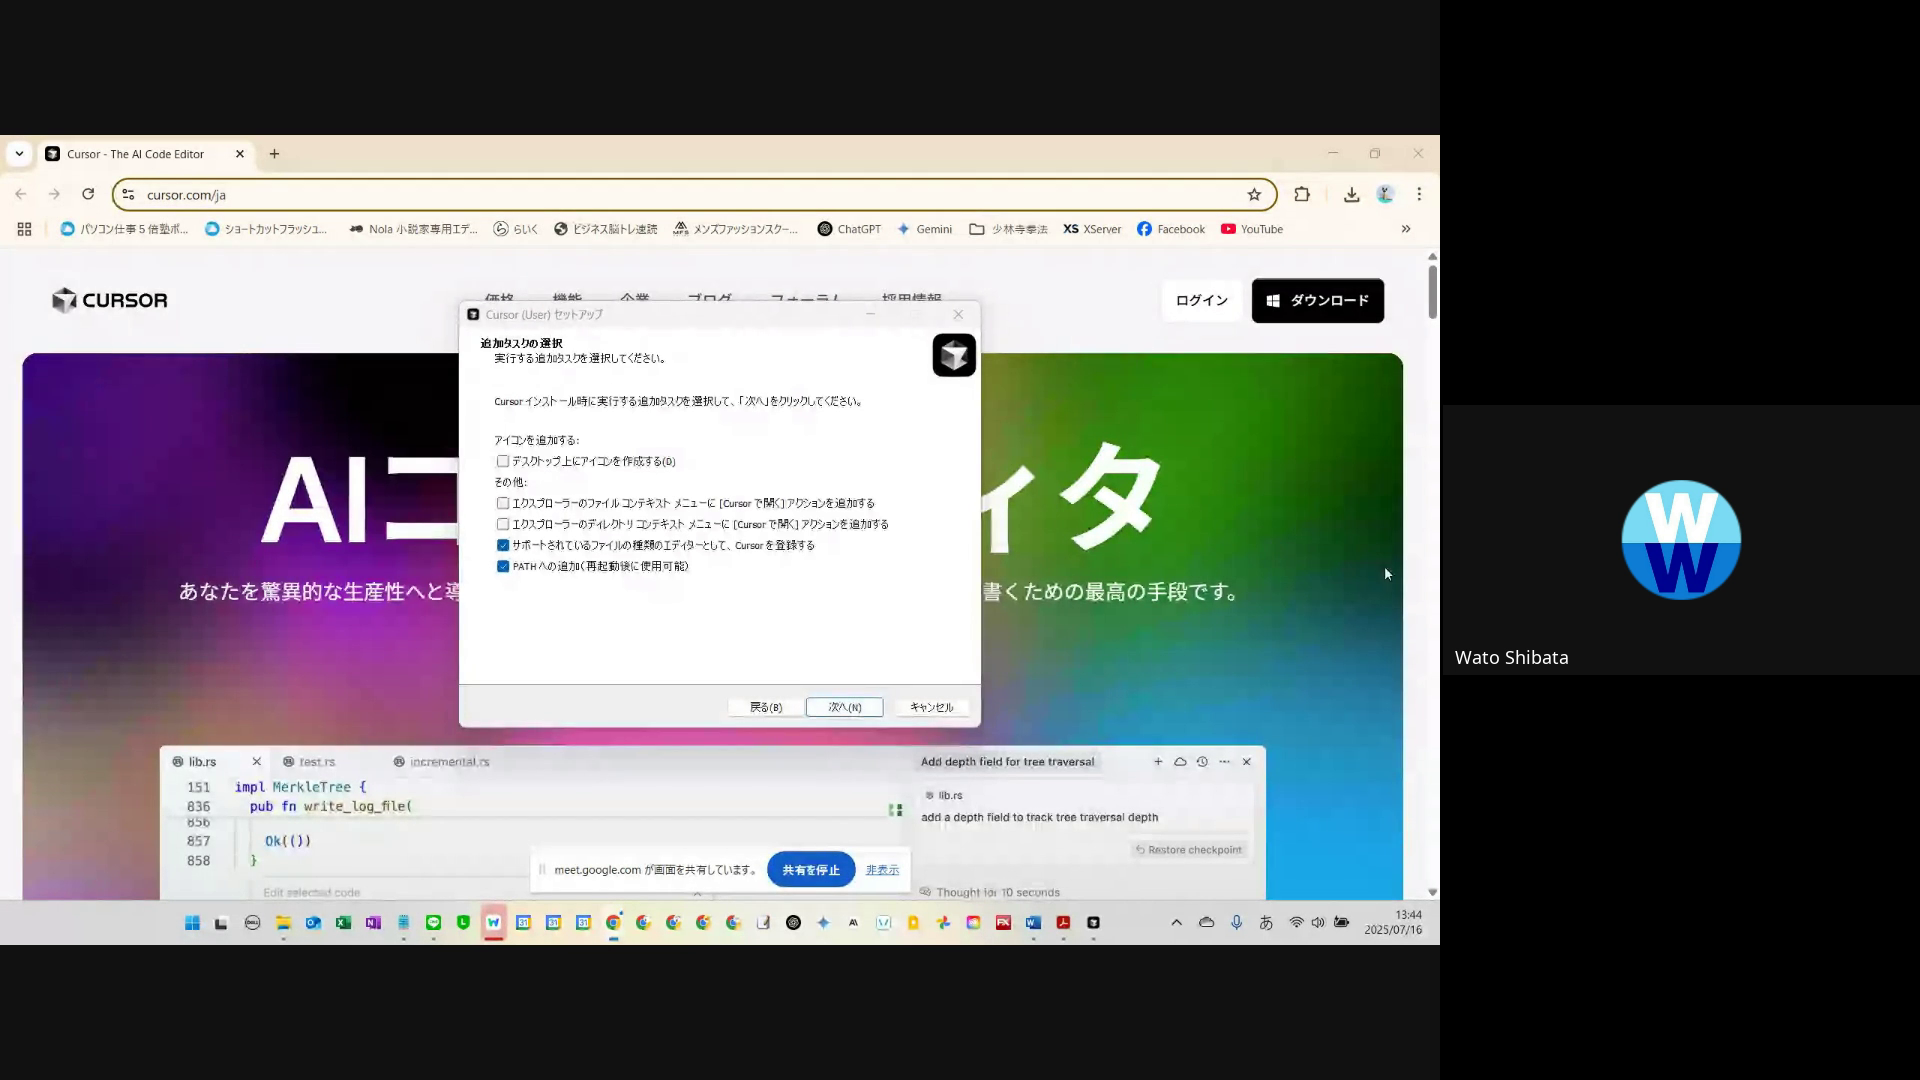Screen dimensions: 1920x1080
Task: Click the 次へ(N) button in the installer
Action: pyautogui.click(x=844, y=707)
